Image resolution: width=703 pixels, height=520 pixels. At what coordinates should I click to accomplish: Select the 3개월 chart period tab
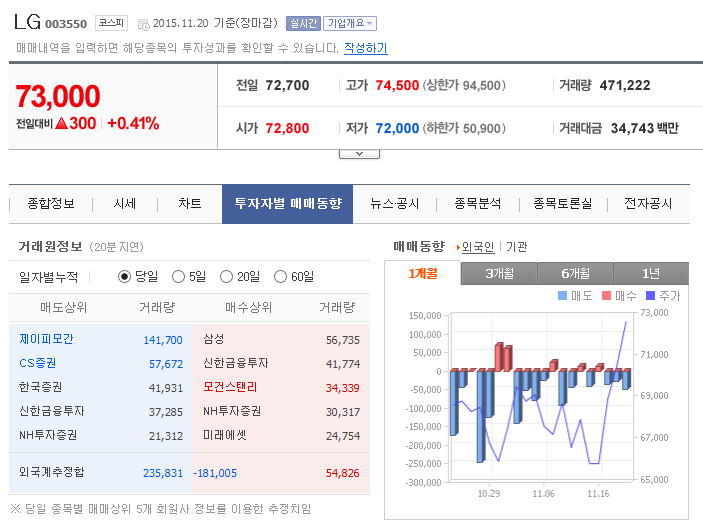(499, 273)
